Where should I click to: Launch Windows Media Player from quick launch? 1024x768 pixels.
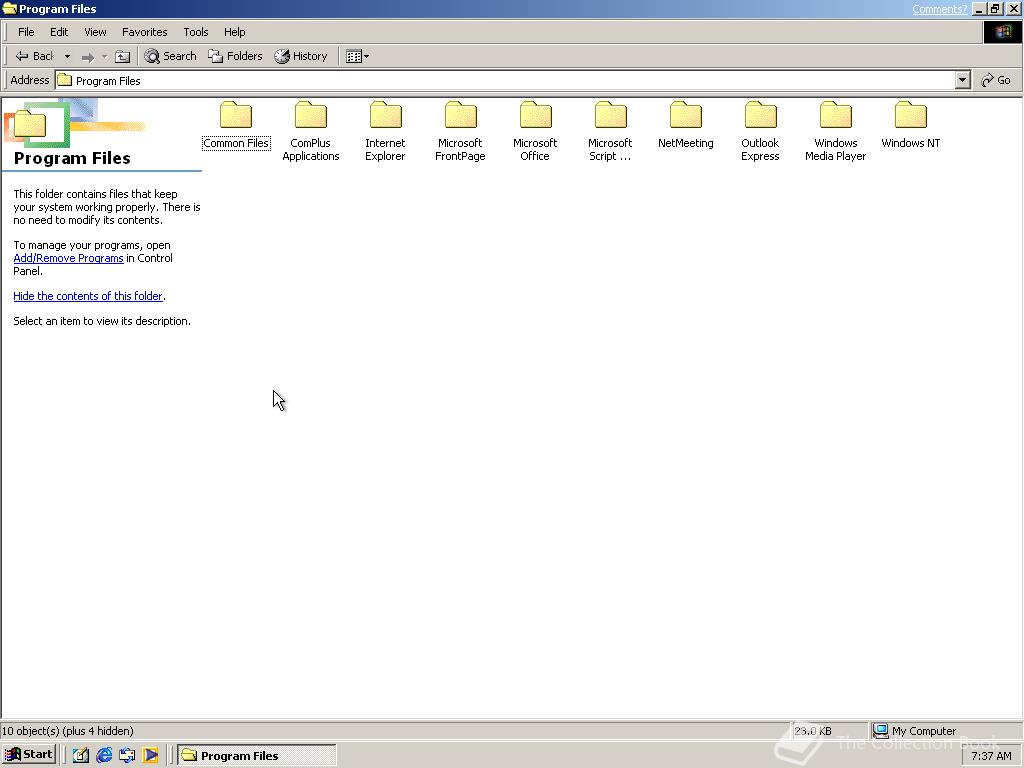(x=150, y=755)
